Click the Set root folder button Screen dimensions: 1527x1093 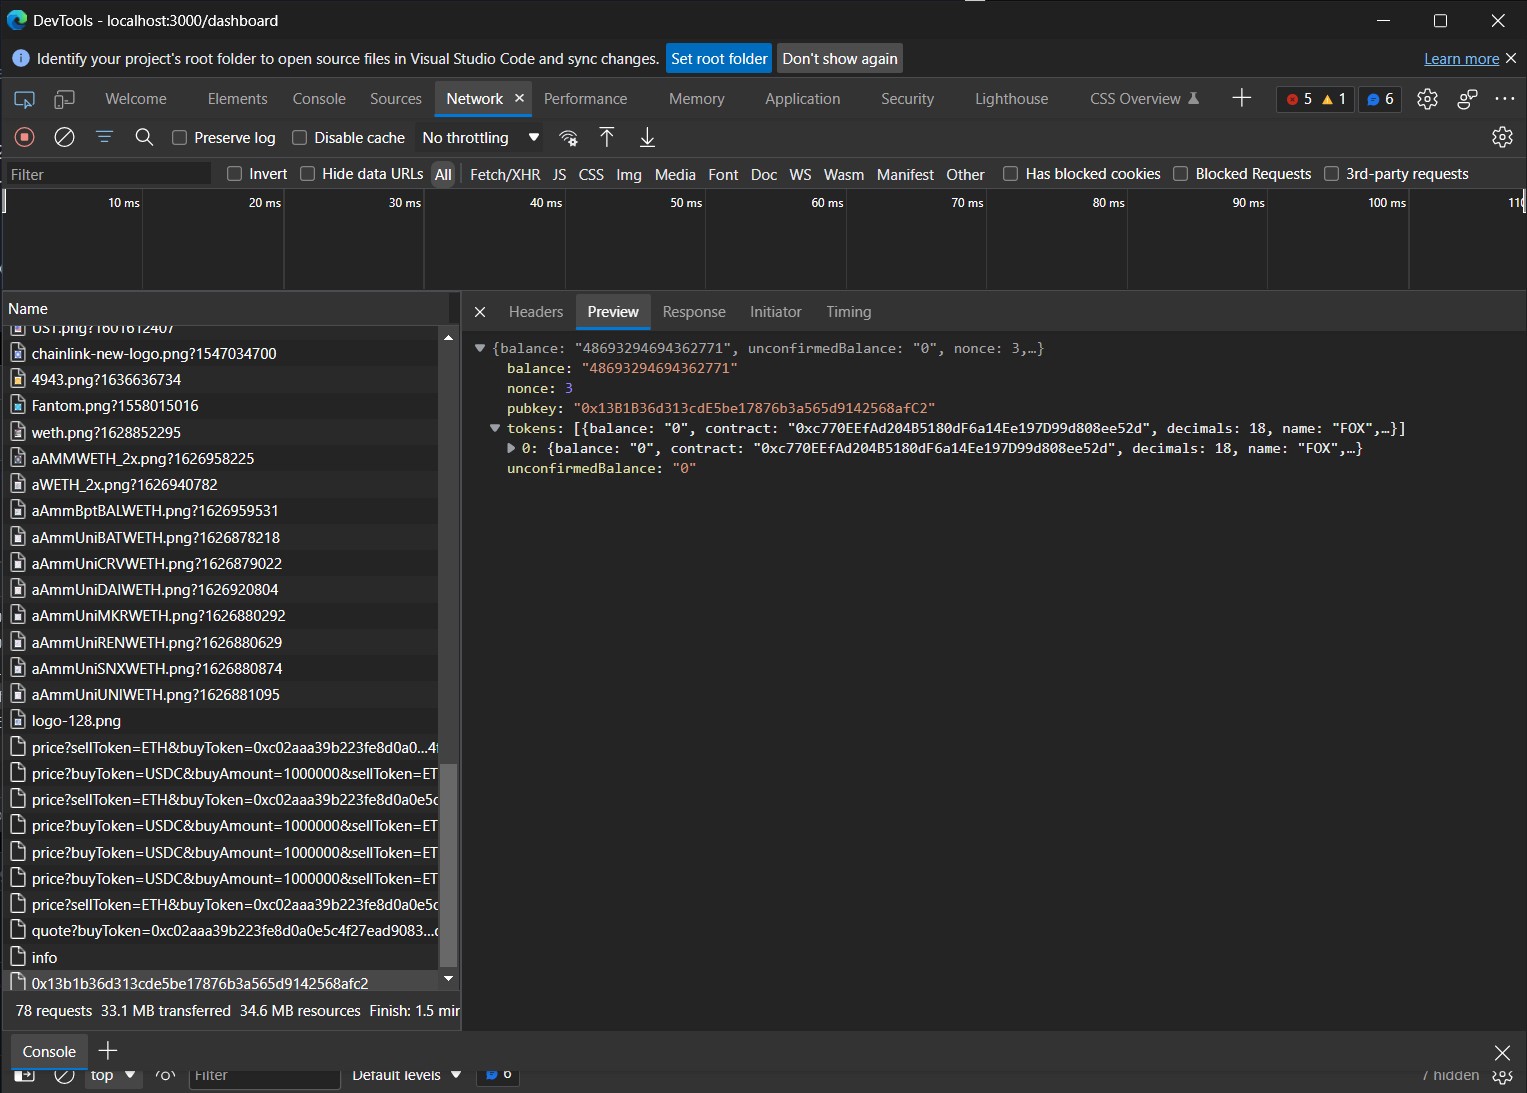pyautogui.click(x=718, y=58)
